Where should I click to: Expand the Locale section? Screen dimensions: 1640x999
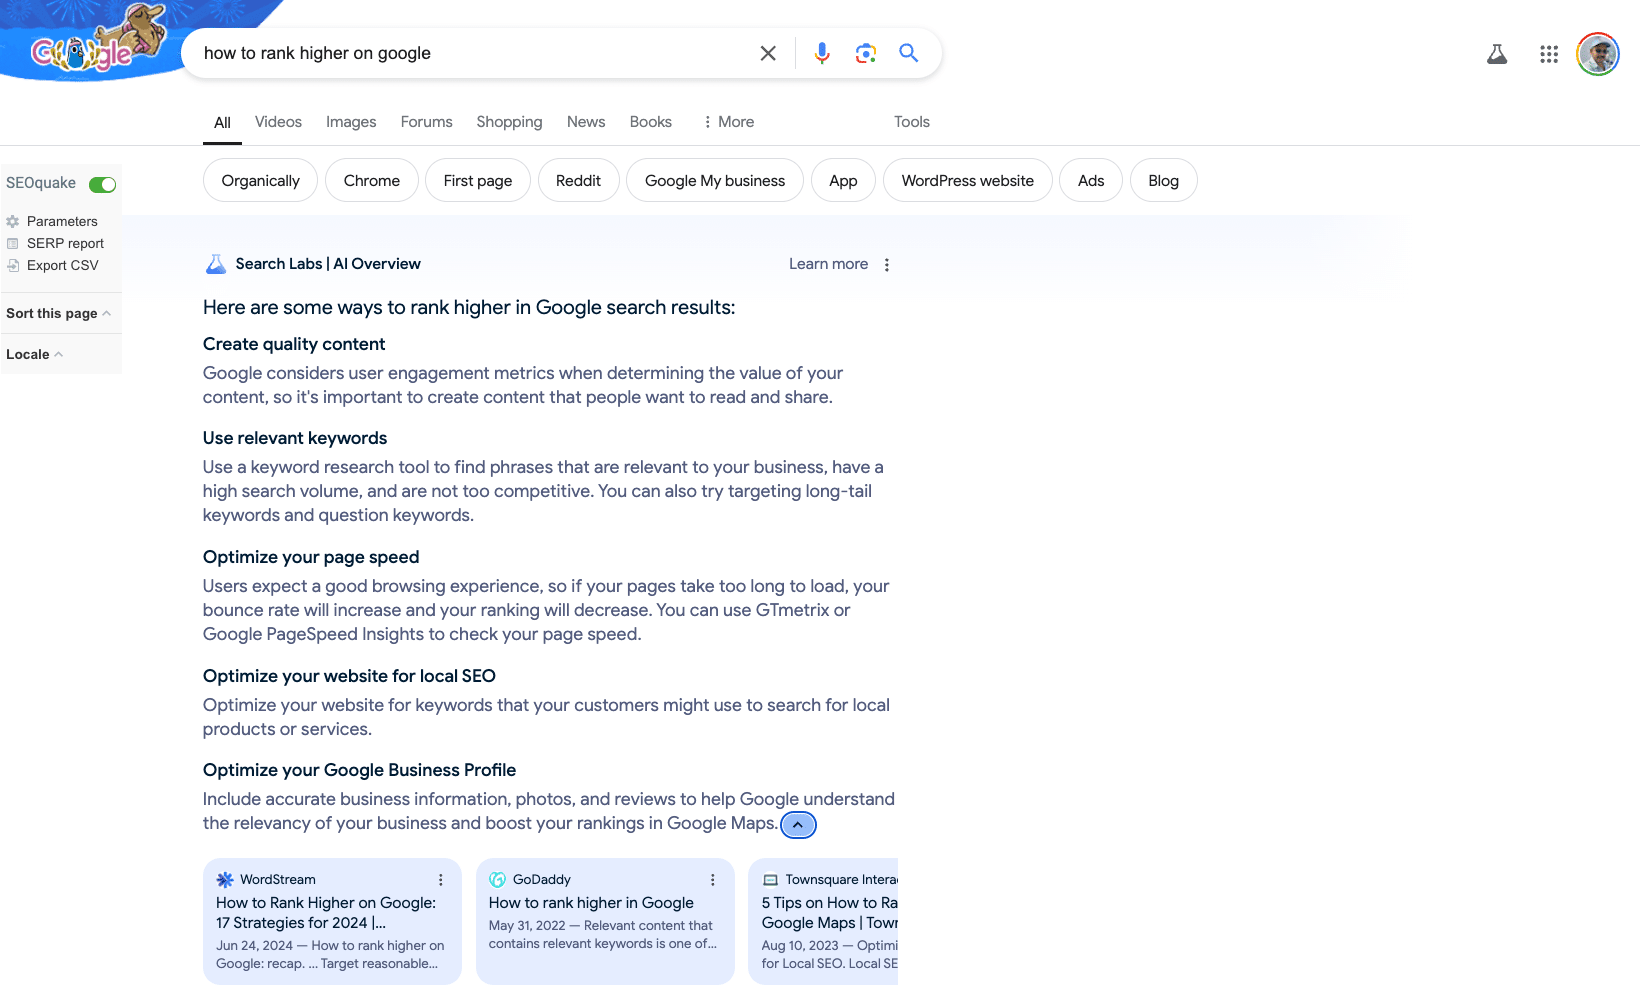[34, 354]
